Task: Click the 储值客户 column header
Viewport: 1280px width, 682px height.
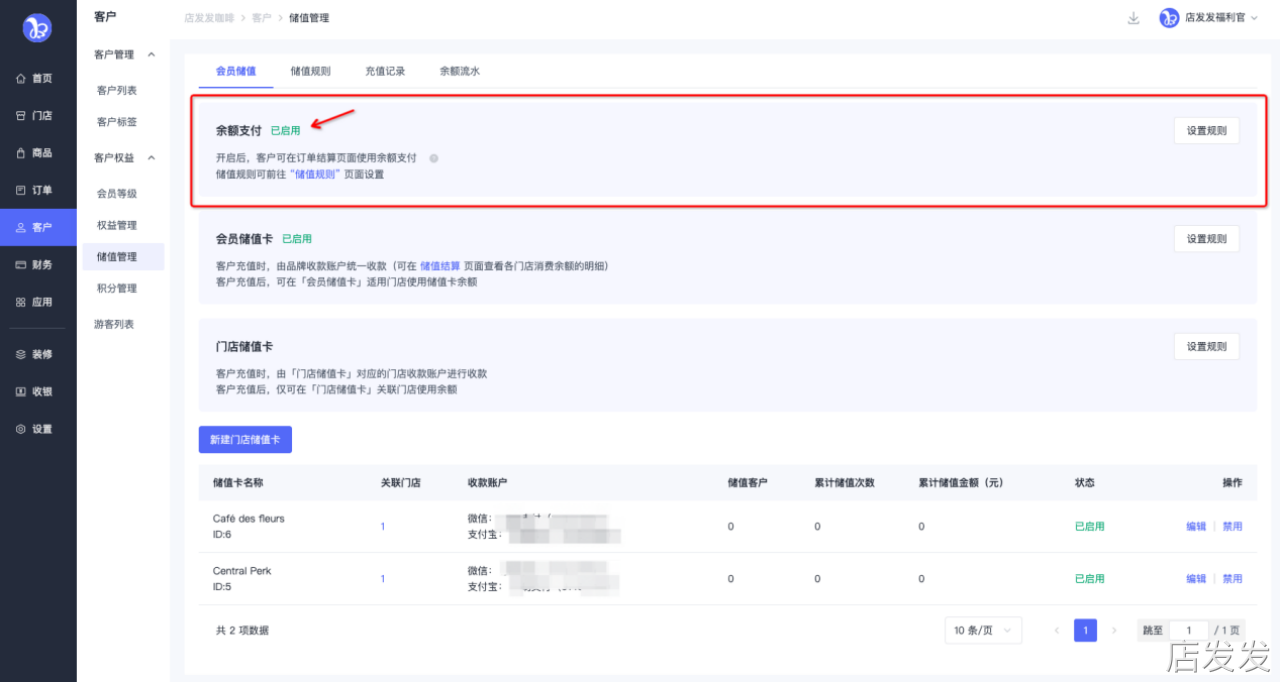Action: tap(748, 483)
